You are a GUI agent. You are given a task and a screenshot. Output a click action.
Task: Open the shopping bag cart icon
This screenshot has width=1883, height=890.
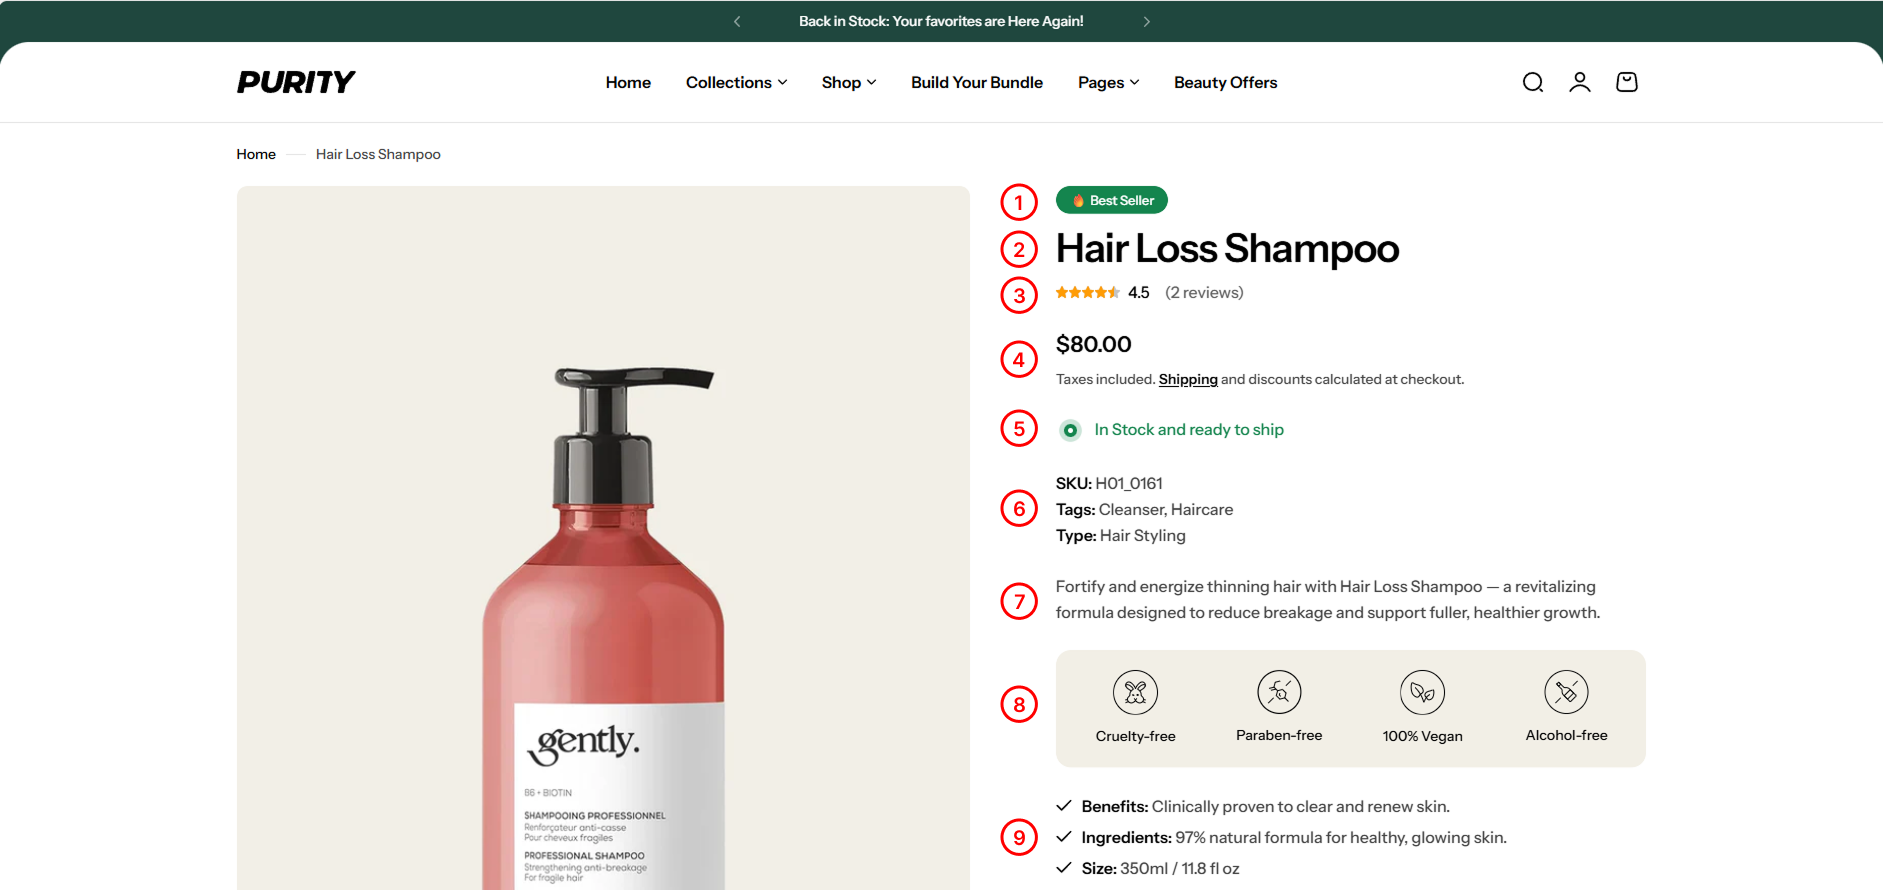[x=1626, y=82]
